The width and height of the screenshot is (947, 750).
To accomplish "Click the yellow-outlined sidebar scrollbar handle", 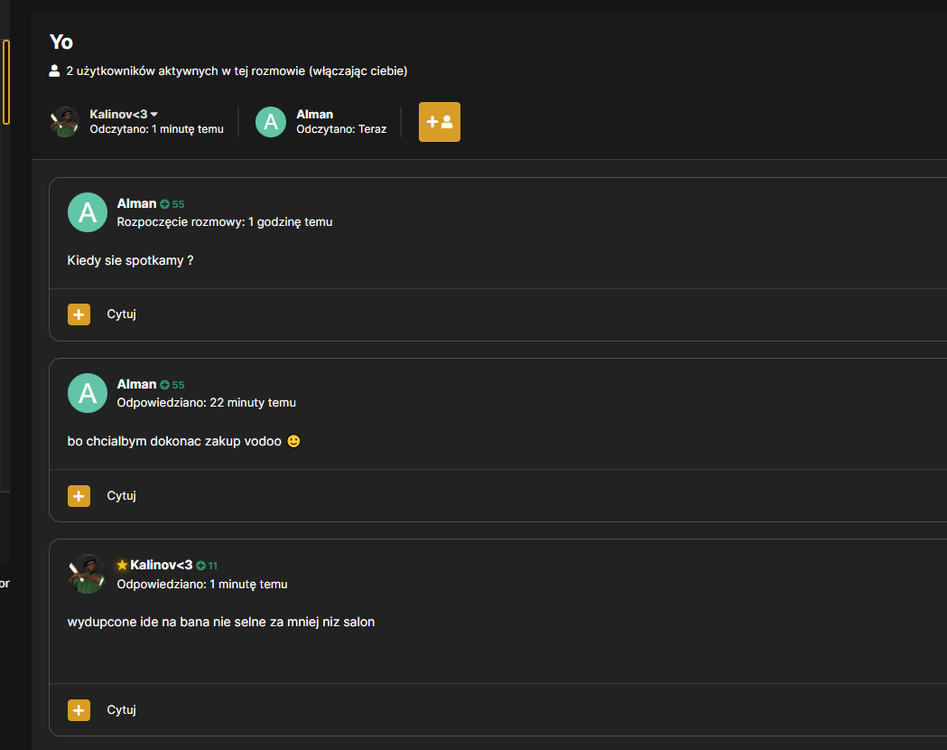I will point(6,82).
